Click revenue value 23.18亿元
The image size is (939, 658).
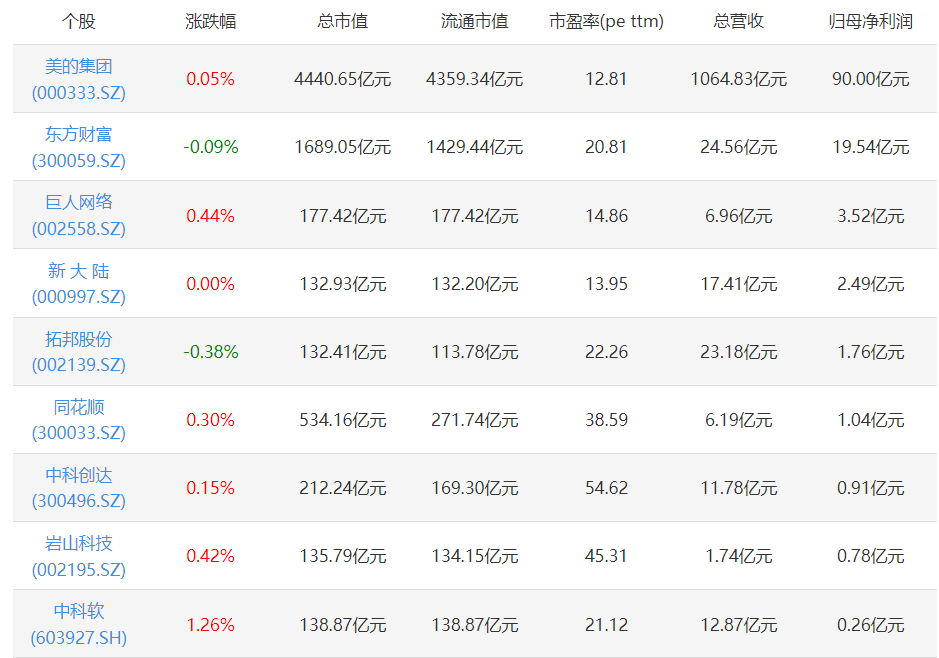[738, 352]
